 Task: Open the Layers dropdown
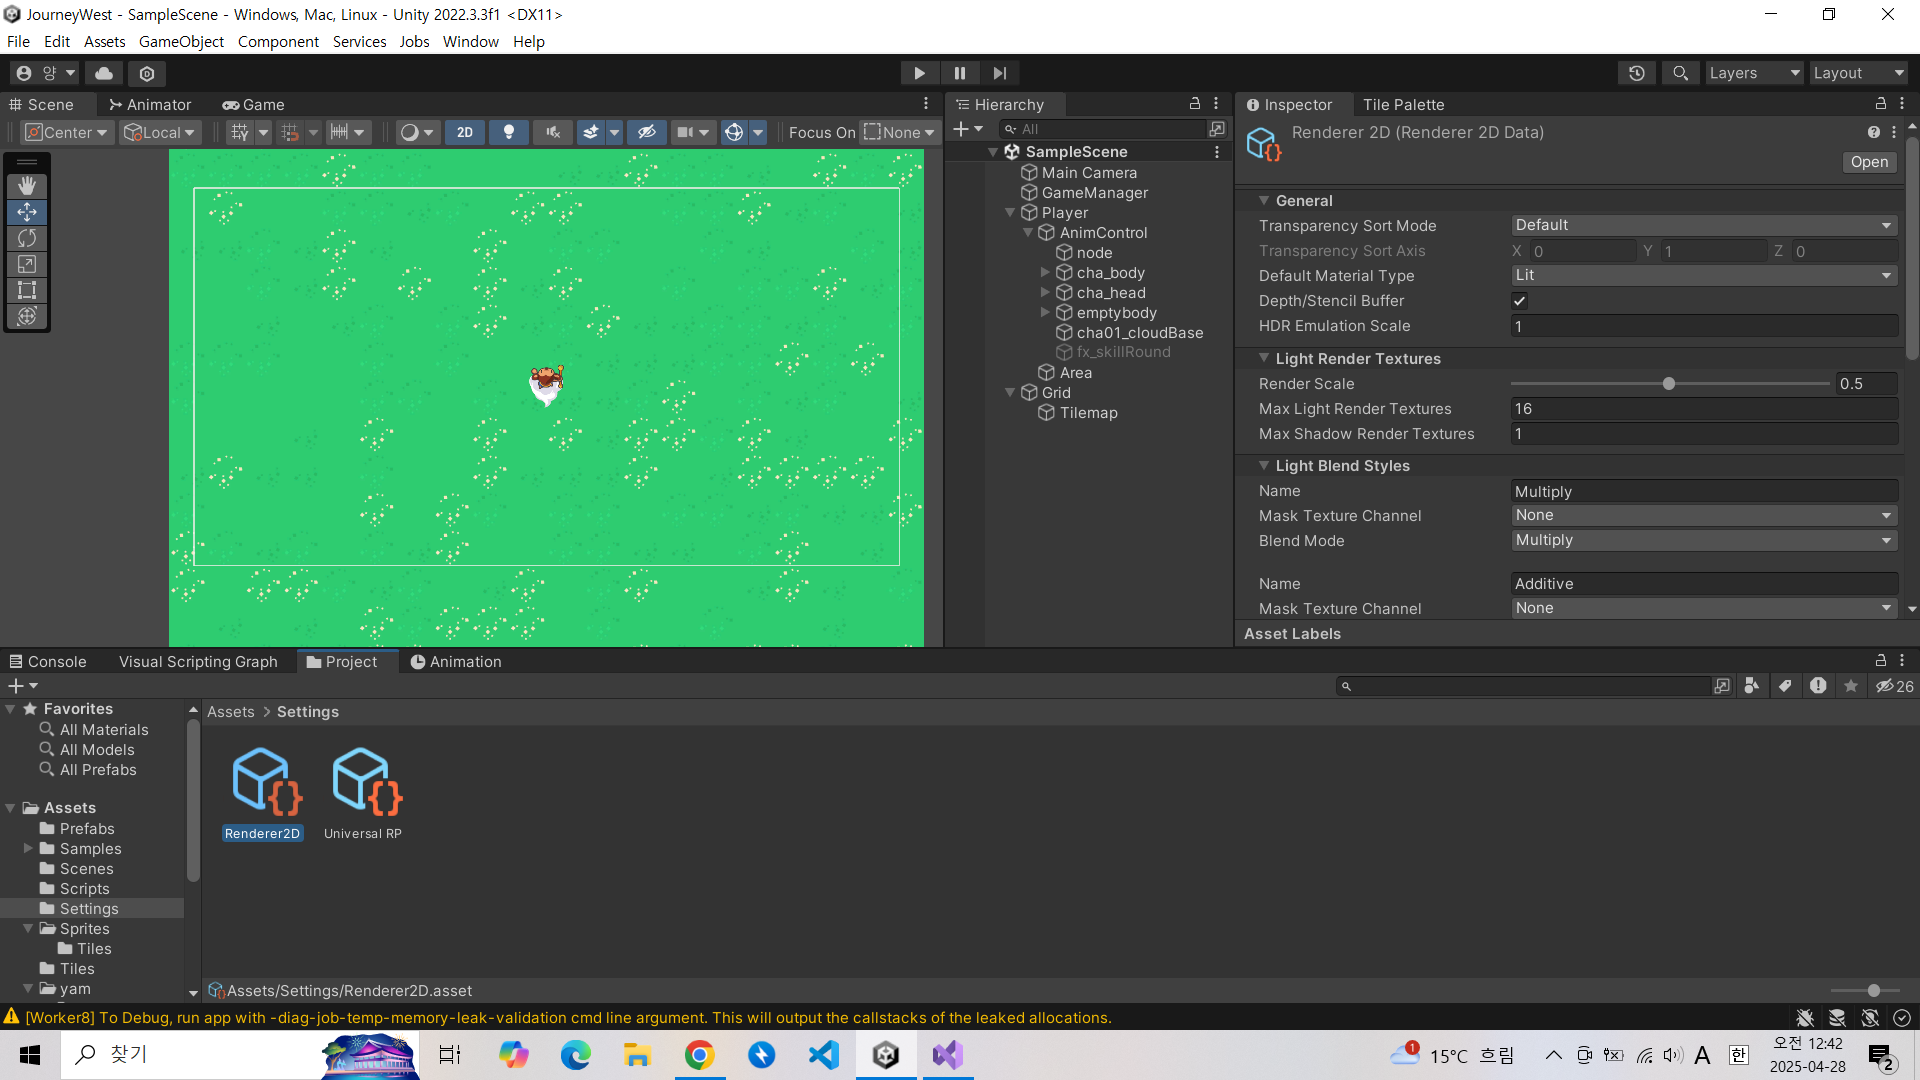[1752, 73]
